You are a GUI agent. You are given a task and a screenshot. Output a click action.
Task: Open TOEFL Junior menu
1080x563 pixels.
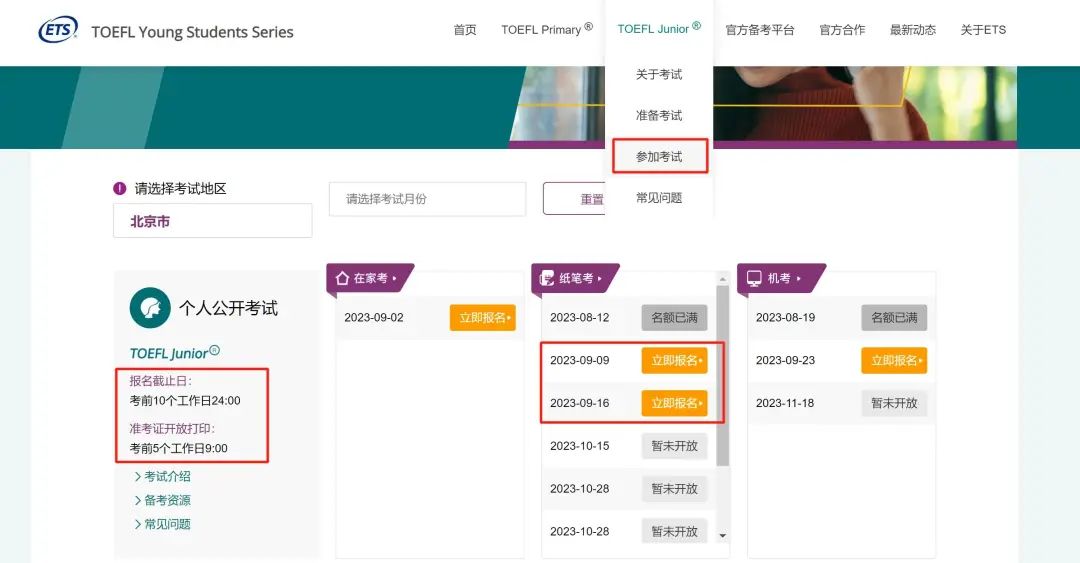pyautogui.click(x=659, y=29)
